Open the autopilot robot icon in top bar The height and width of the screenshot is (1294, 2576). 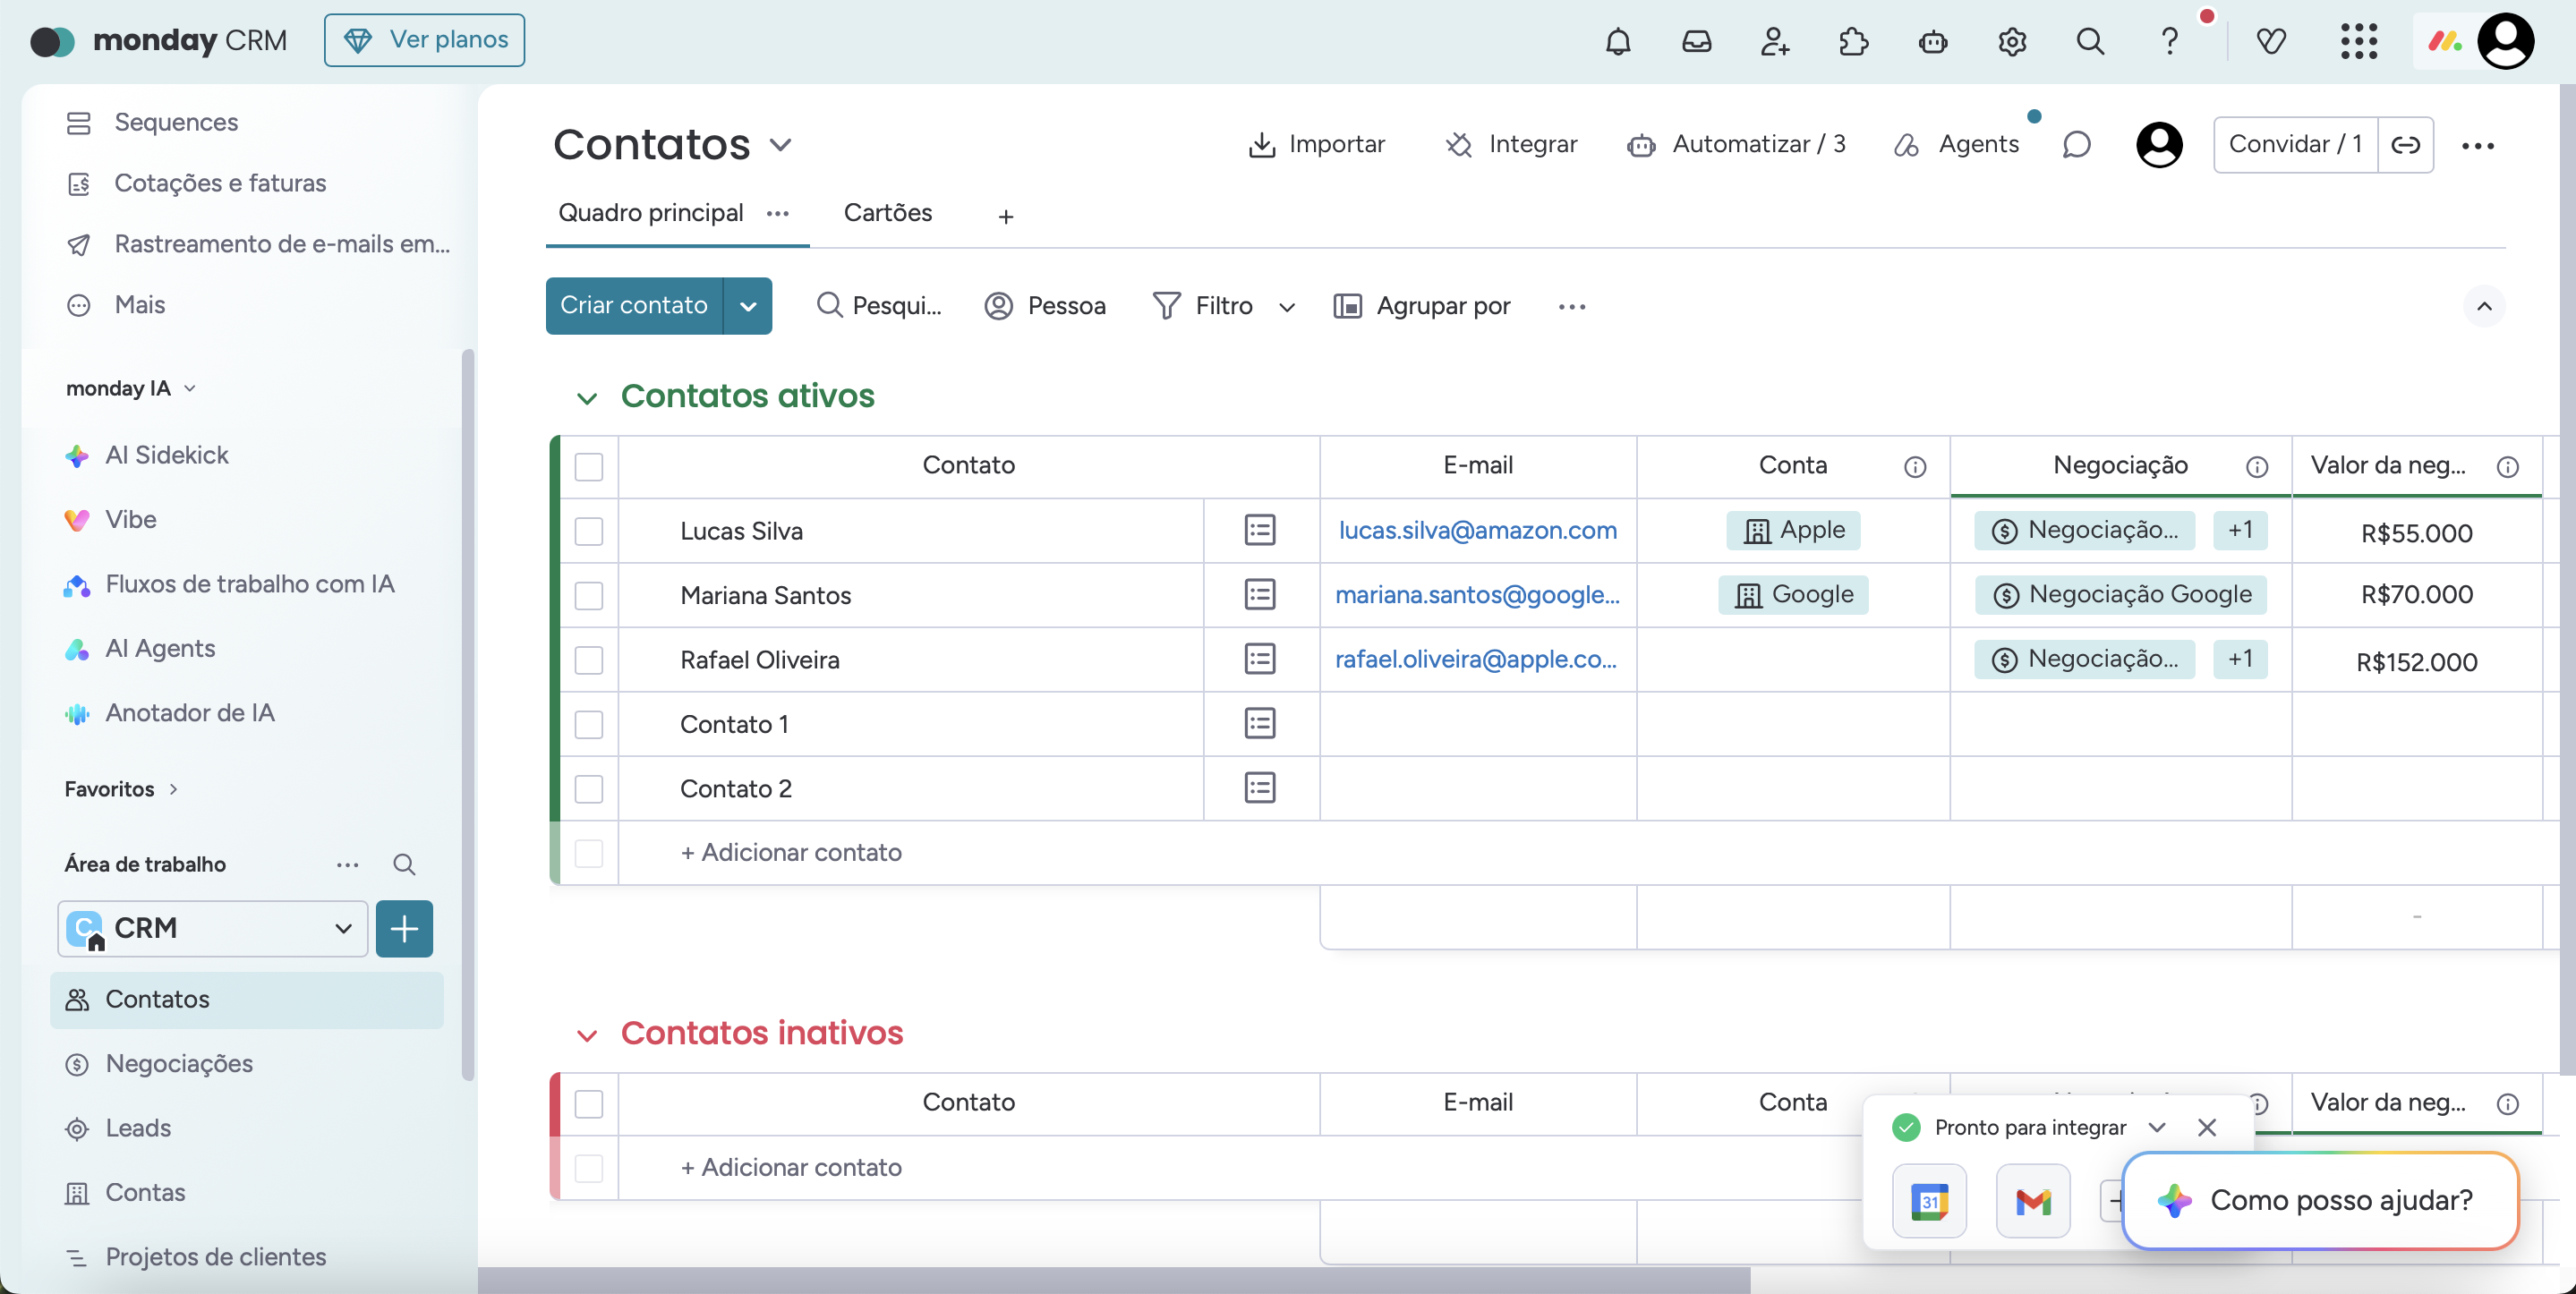1933,41
